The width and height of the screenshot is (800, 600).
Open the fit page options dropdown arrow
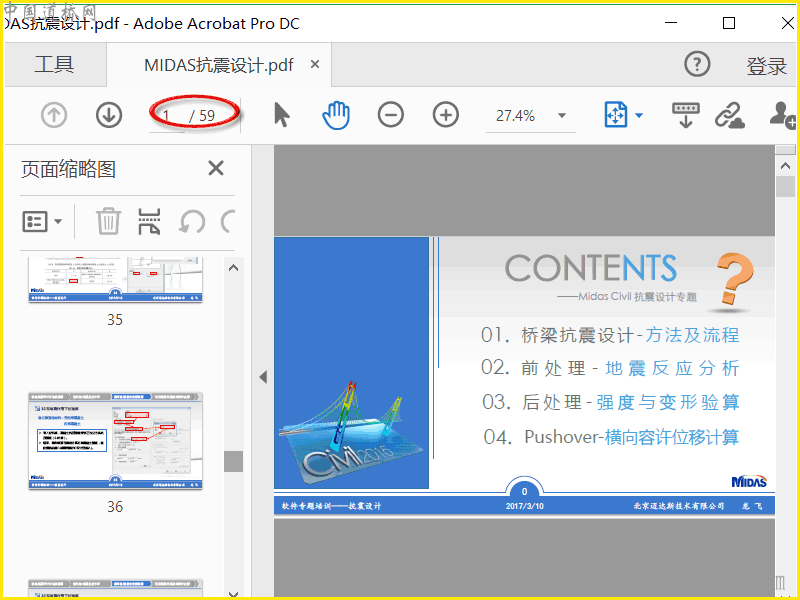pos(639,115)
